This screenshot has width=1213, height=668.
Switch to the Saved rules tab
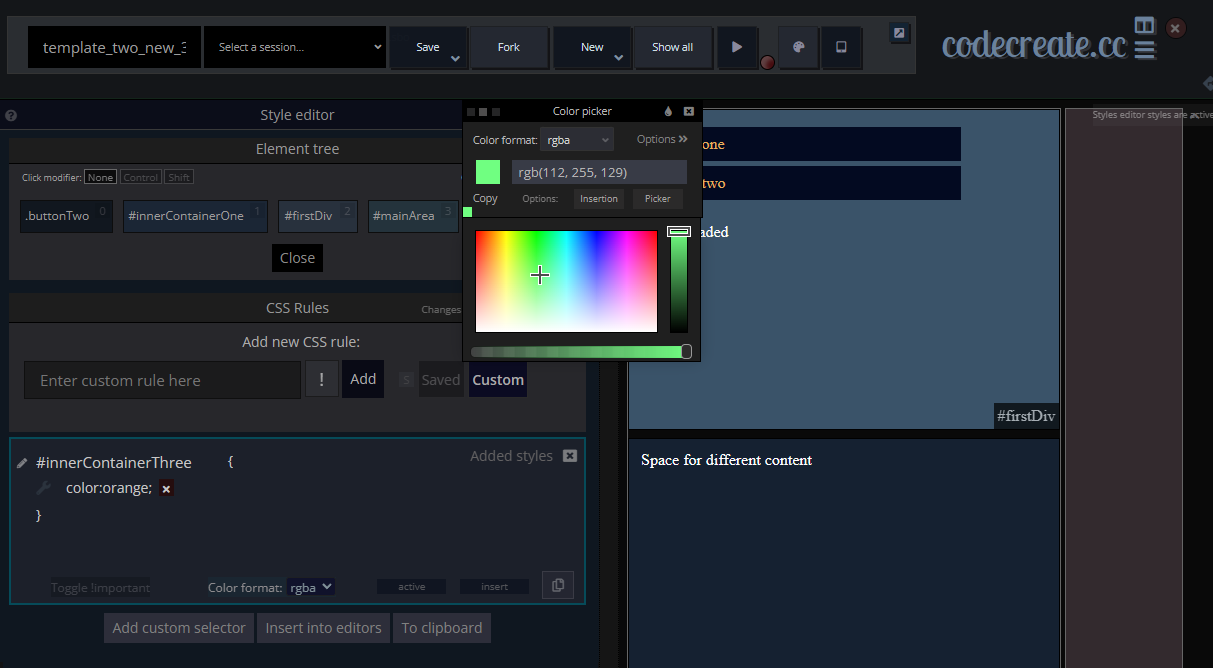coord(440,380)
